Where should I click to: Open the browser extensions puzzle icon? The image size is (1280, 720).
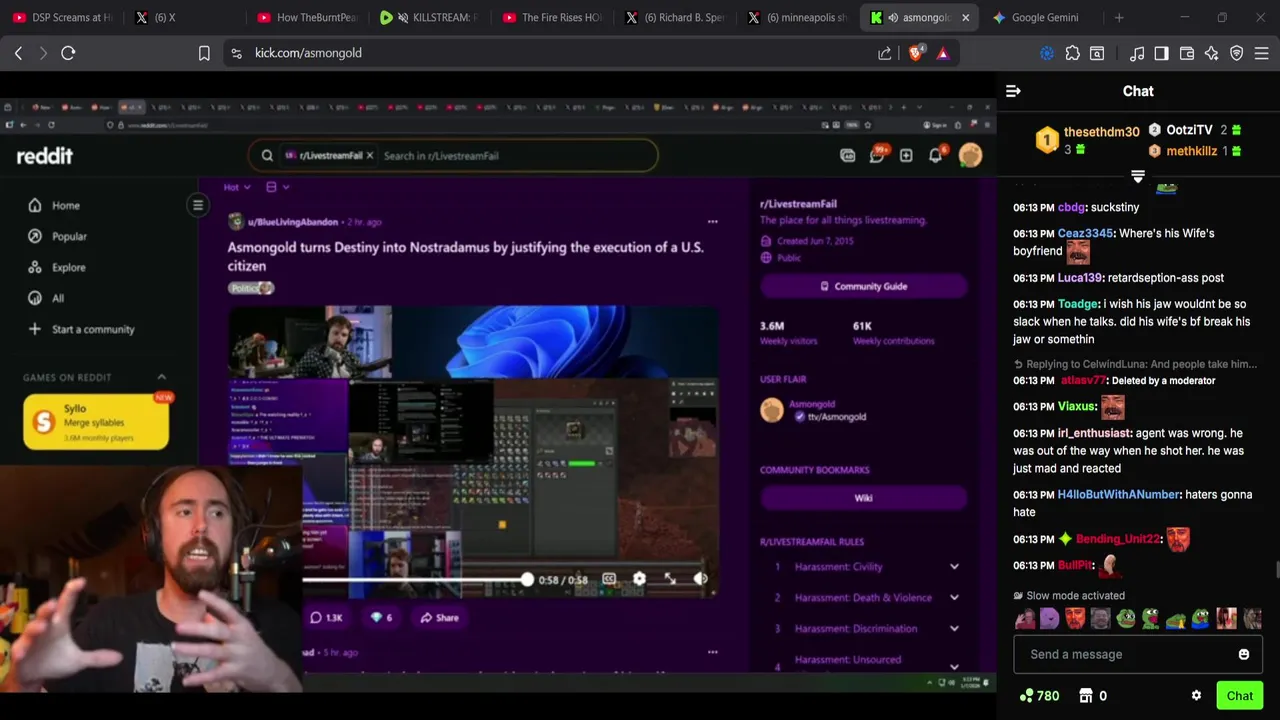pos(1072,53)
